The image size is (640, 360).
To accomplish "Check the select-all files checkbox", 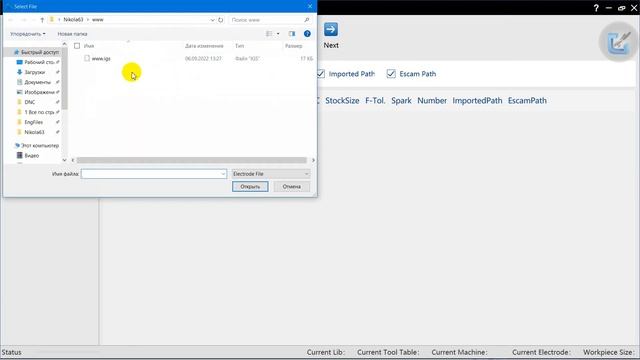I will click(x=77, y=46).
